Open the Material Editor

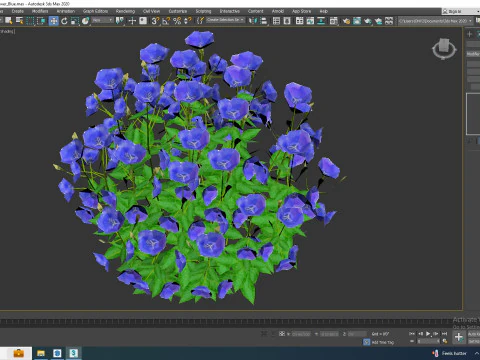point(333,21)
